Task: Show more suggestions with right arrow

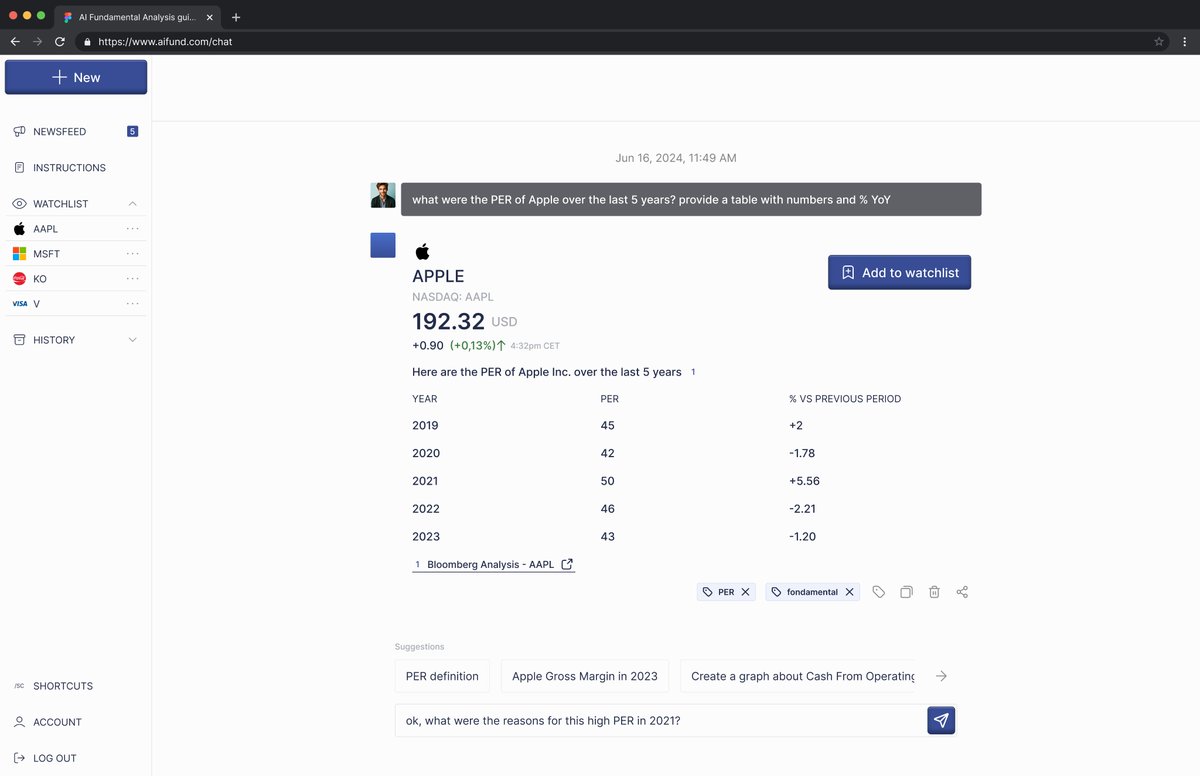Action: tap(941, 676)
